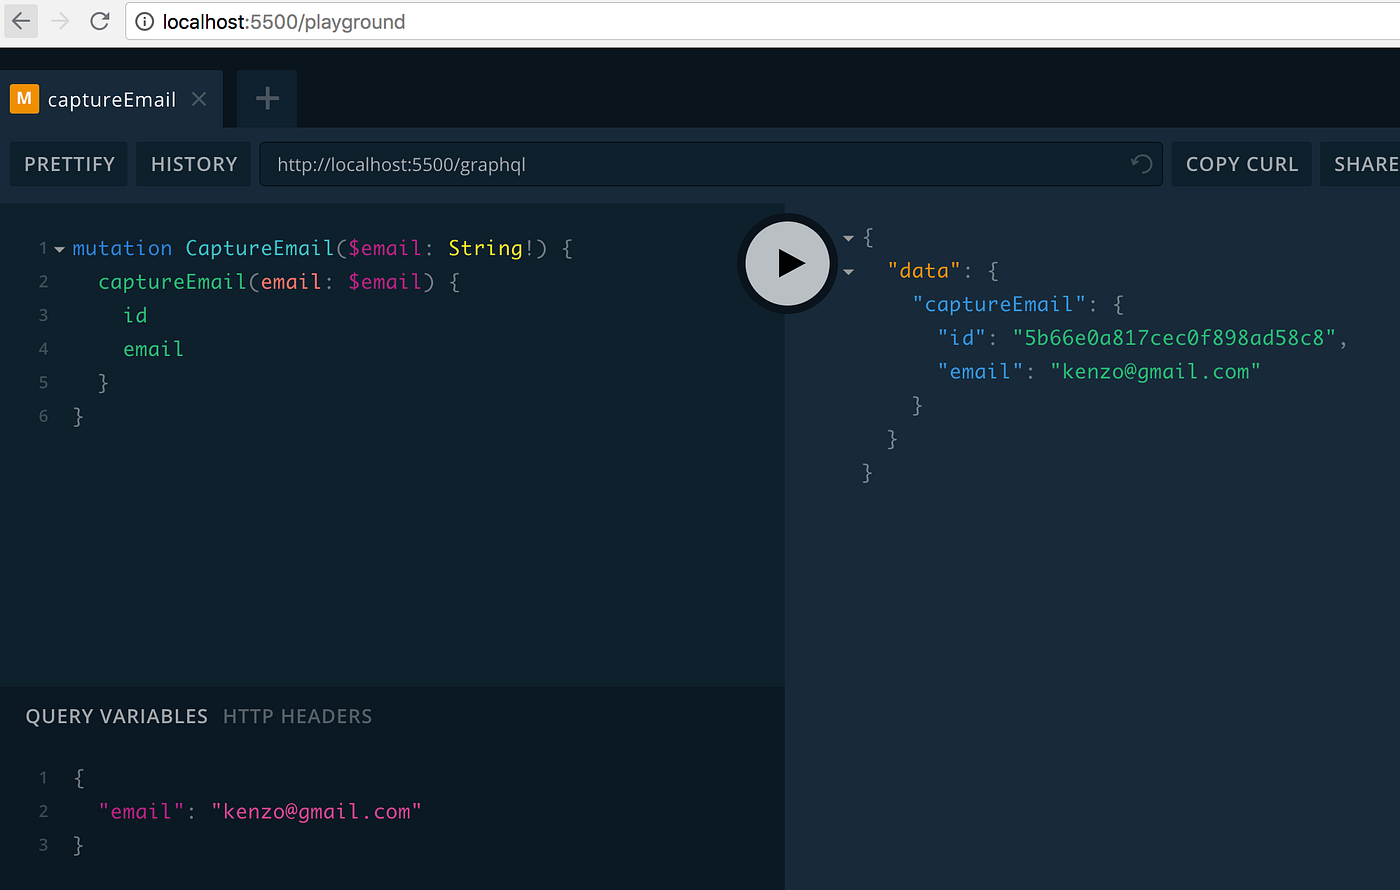The image size is (1400, 890).
Task: Collapse the "data" object arrow in response
Action: click(x=849, y=272)
